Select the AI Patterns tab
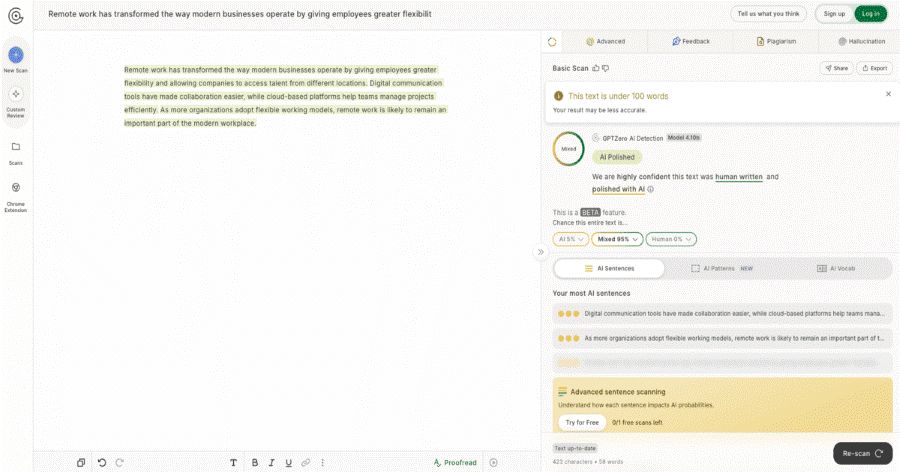The width and height of the screenshot is (900, 472). click(x=721, y=268)
